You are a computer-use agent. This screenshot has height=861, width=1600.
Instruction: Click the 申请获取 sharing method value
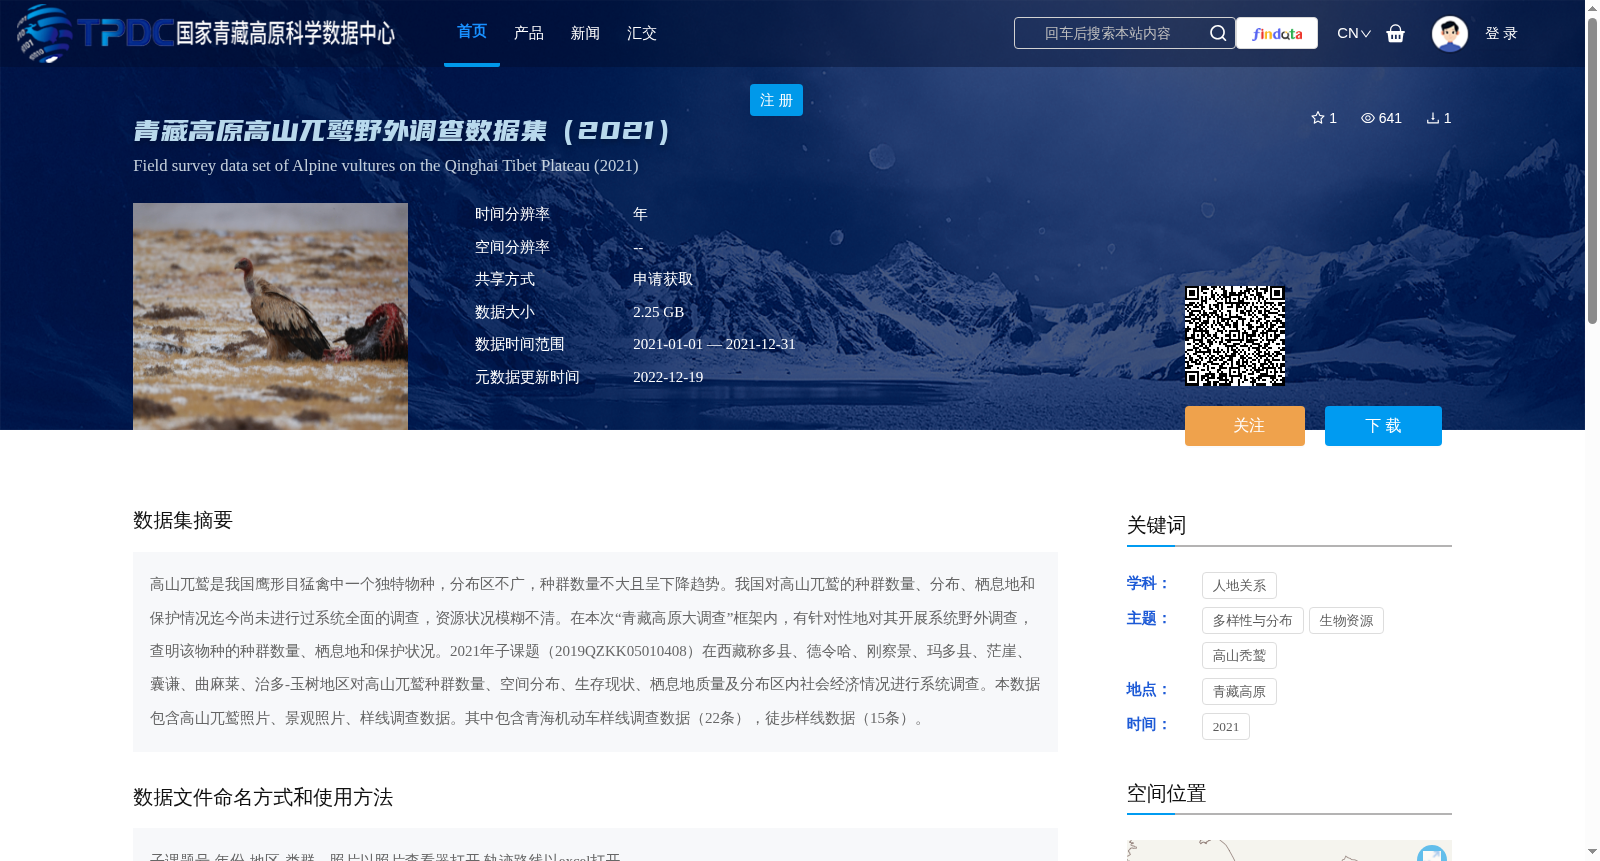pyautogui.click(x=663, y=280)
